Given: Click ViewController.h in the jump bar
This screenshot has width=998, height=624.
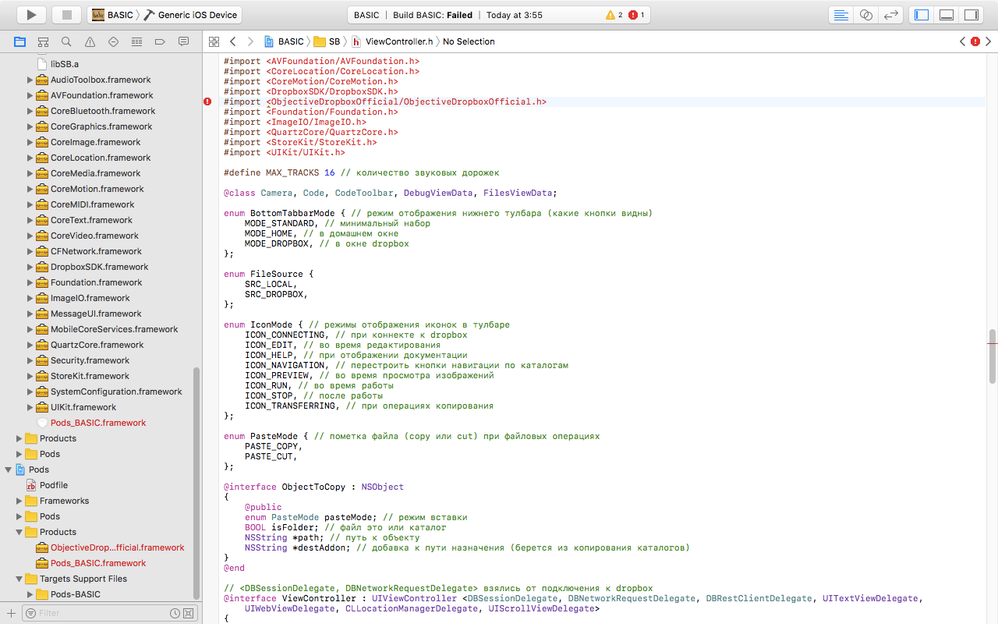Looking at the screenshot, I should point(399,42).
